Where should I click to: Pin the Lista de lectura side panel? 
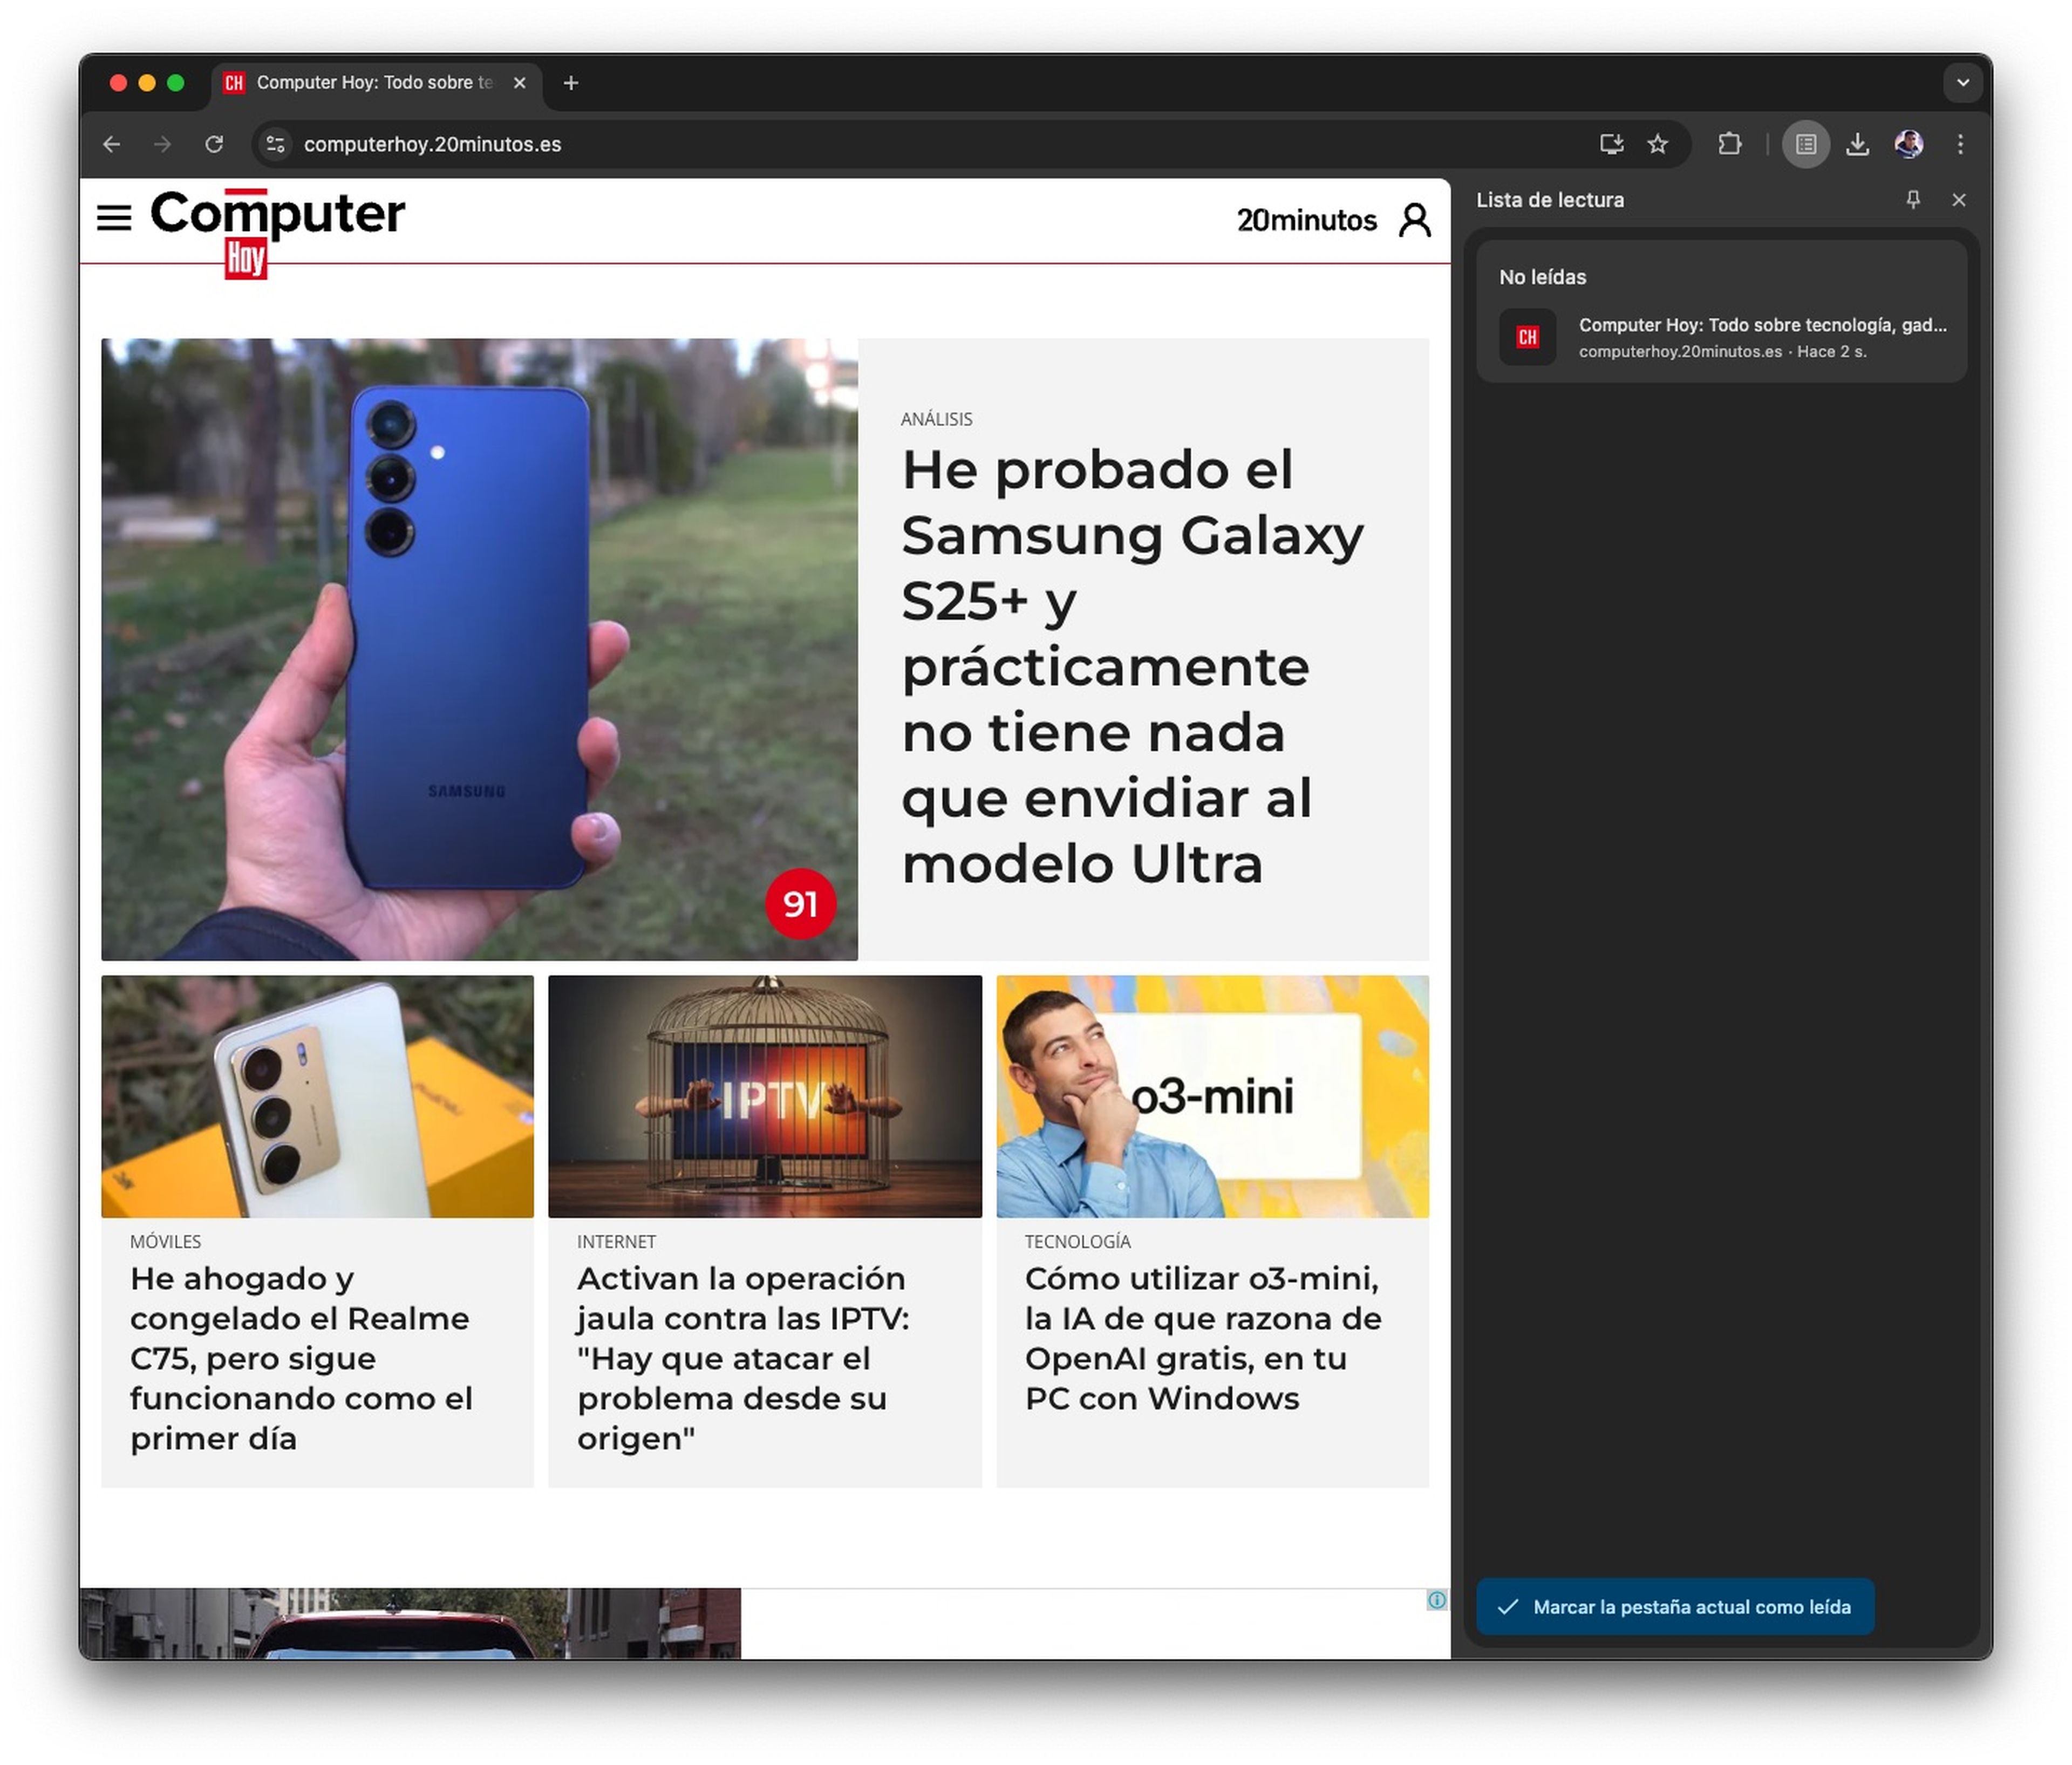pyautogui.click(x=1913, y=200)
